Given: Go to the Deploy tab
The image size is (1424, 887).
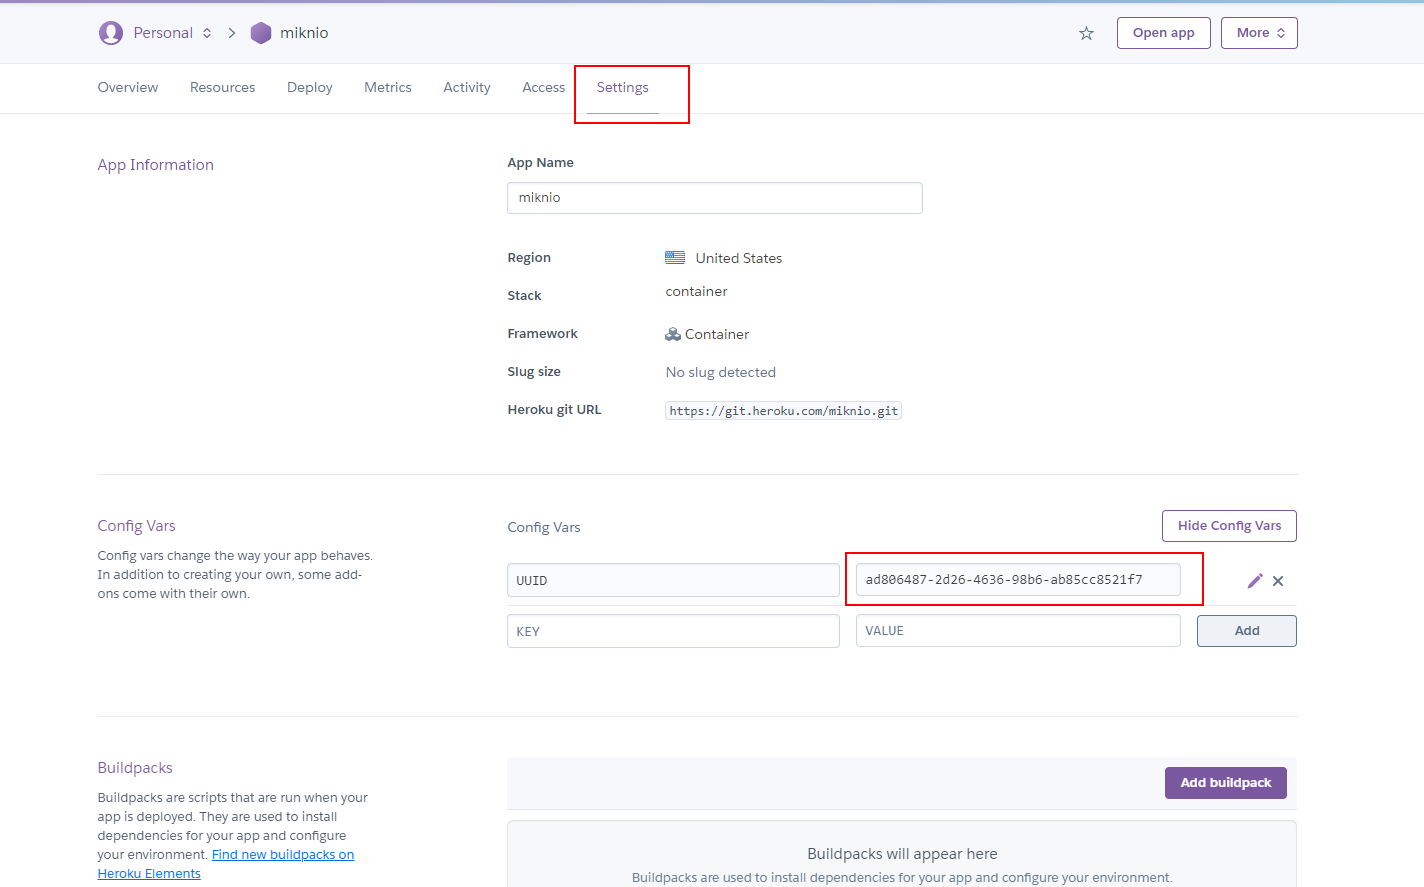Looking at the screenshot, I should click(309, 88).
